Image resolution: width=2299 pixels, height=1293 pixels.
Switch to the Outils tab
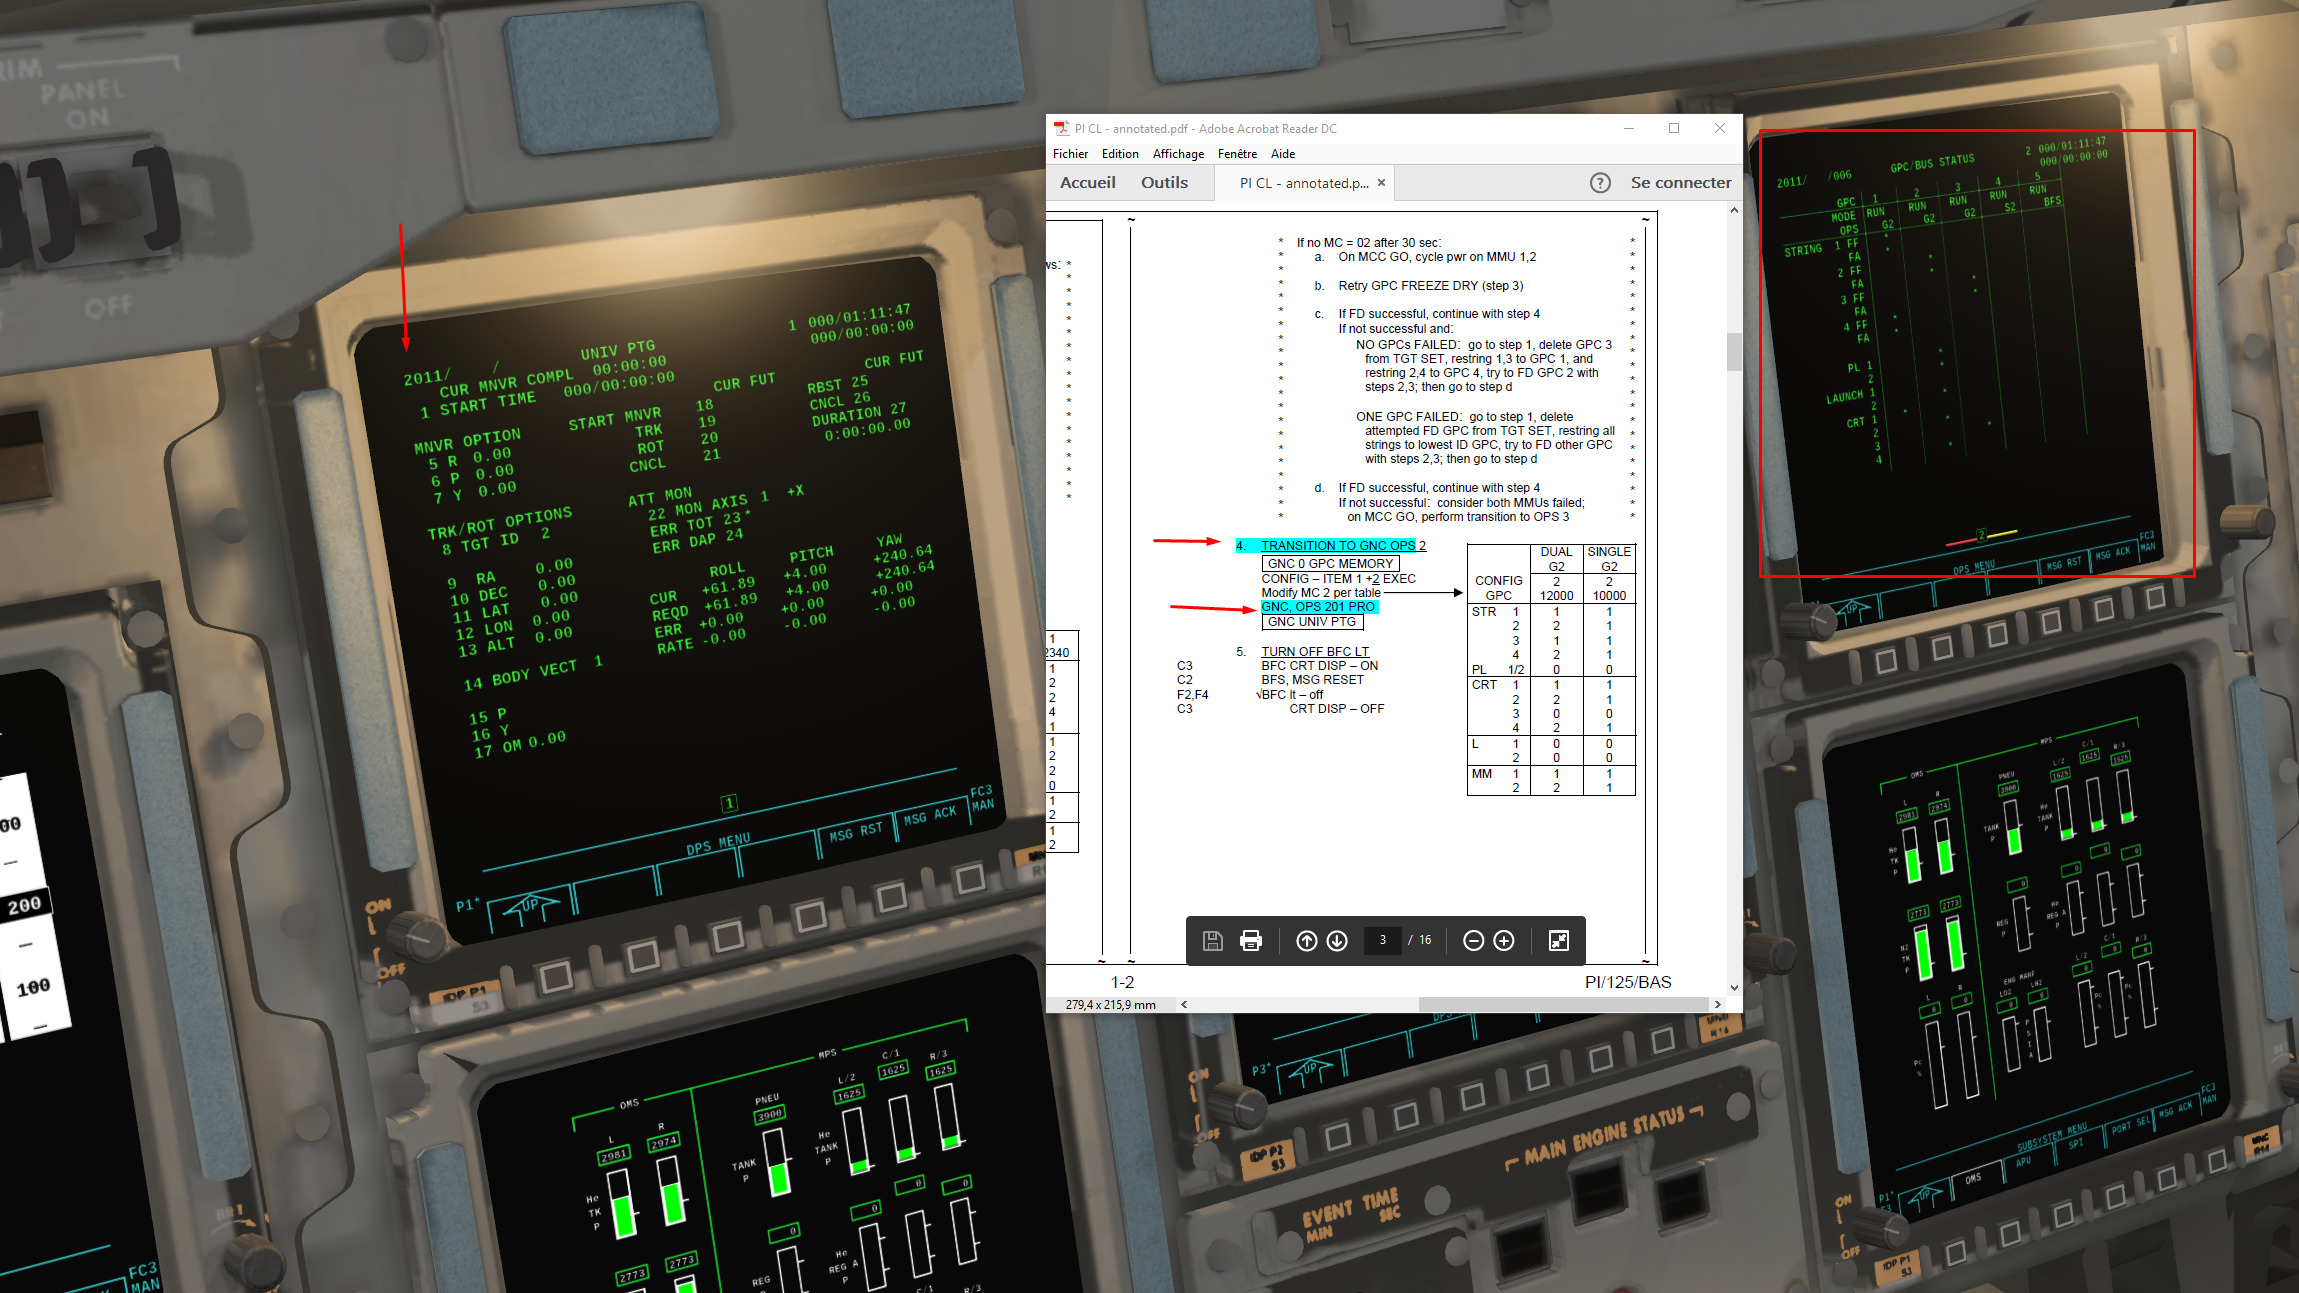tap(1164, 182)
